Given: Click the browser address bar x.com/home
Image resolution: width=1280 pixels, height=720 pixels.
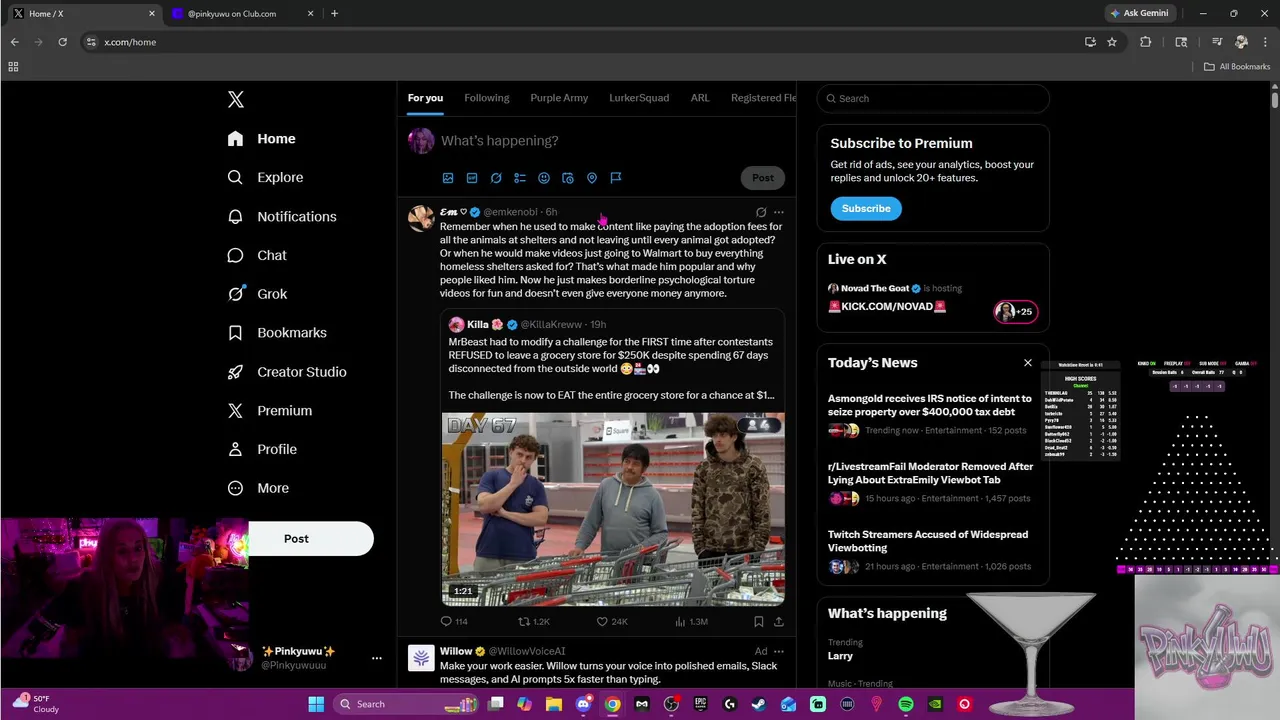Looking at the screenshot, I should point(580,42).
